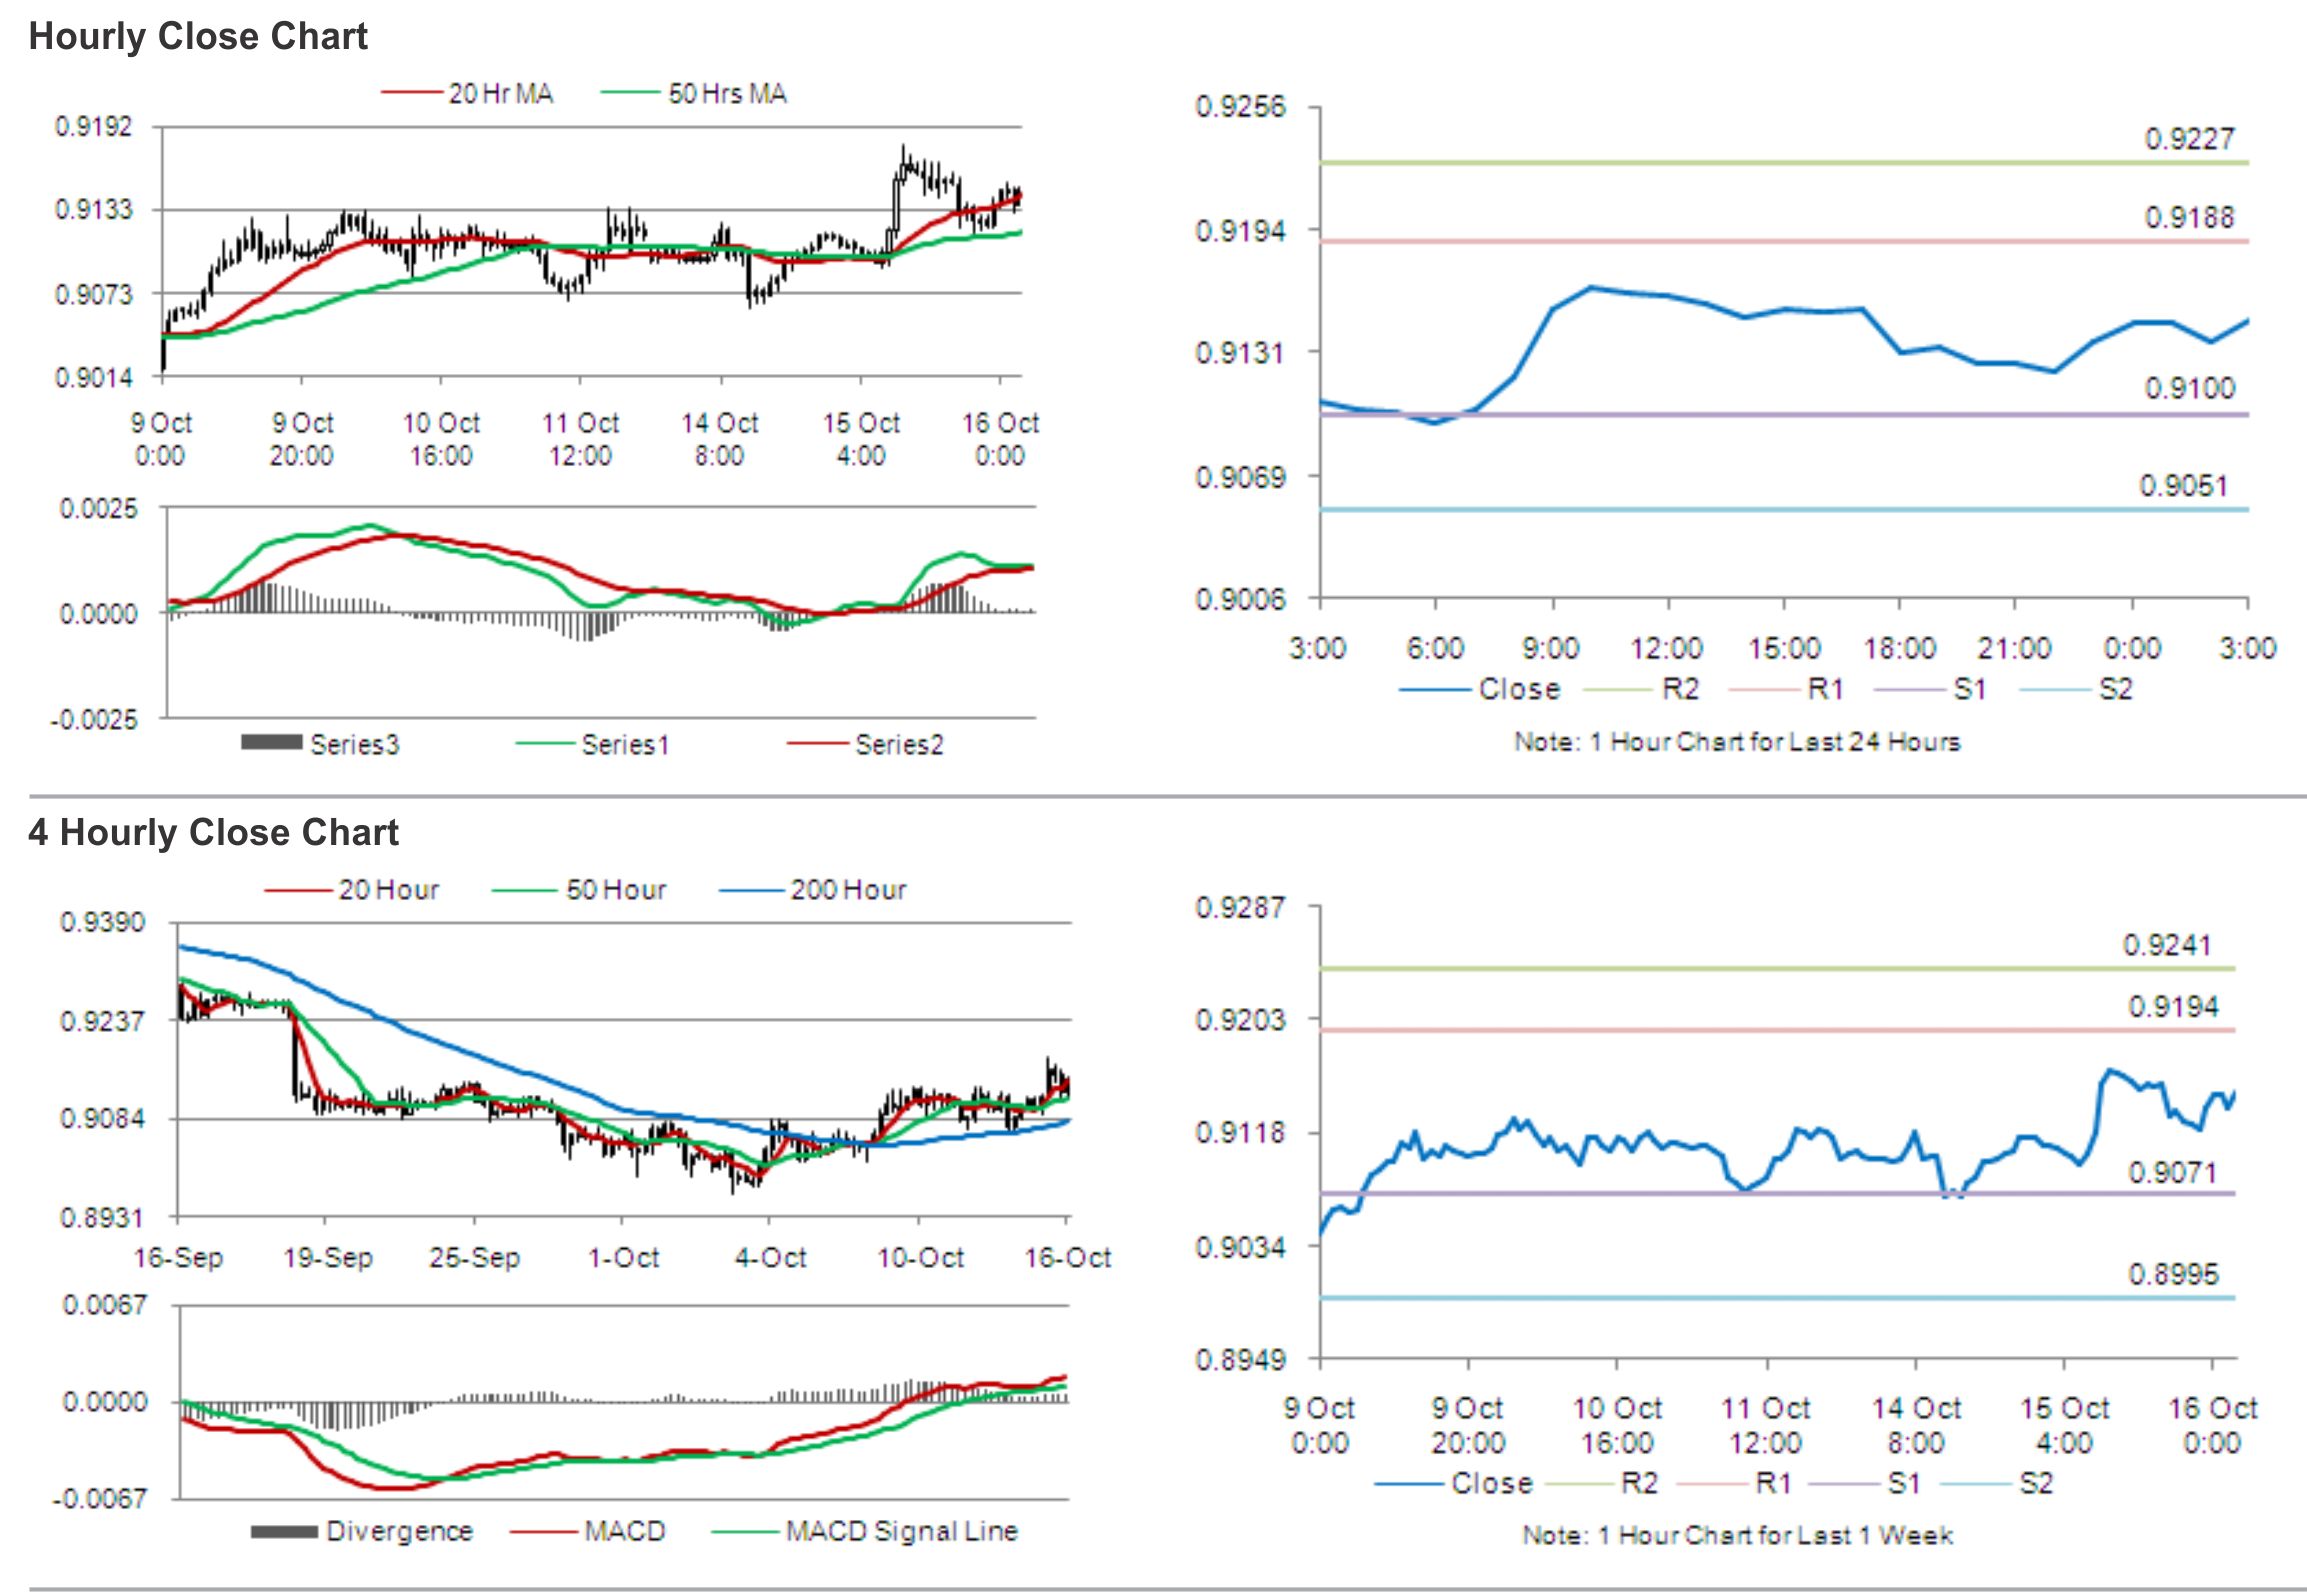Click the 0.9133 axis value
The width and height of the screenshot is (2307, 1592).
pyautogui.click(x=93, y=209)
